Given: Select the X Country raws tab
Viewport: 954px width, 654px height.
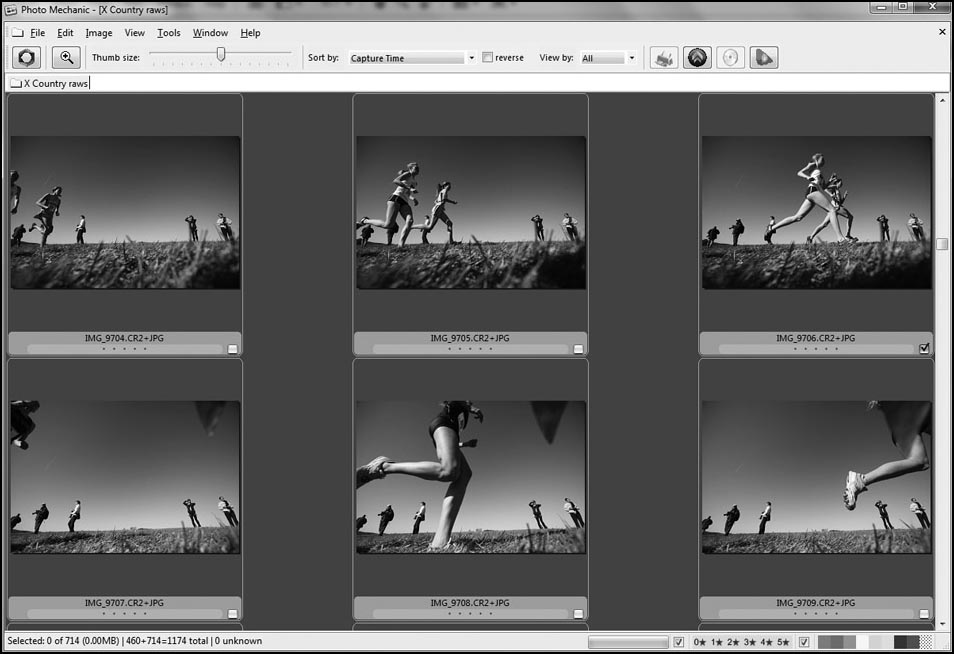Looking at the screenshot, I should click(49, 83).
